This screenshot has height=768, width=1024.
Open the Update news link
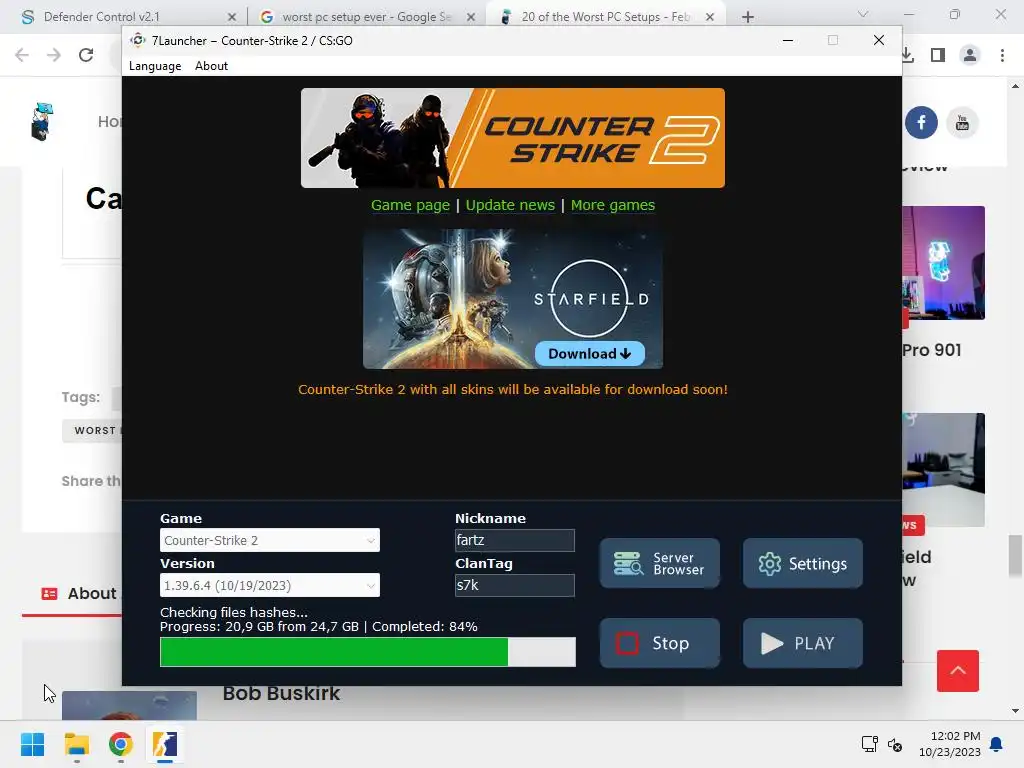point(510,205)
